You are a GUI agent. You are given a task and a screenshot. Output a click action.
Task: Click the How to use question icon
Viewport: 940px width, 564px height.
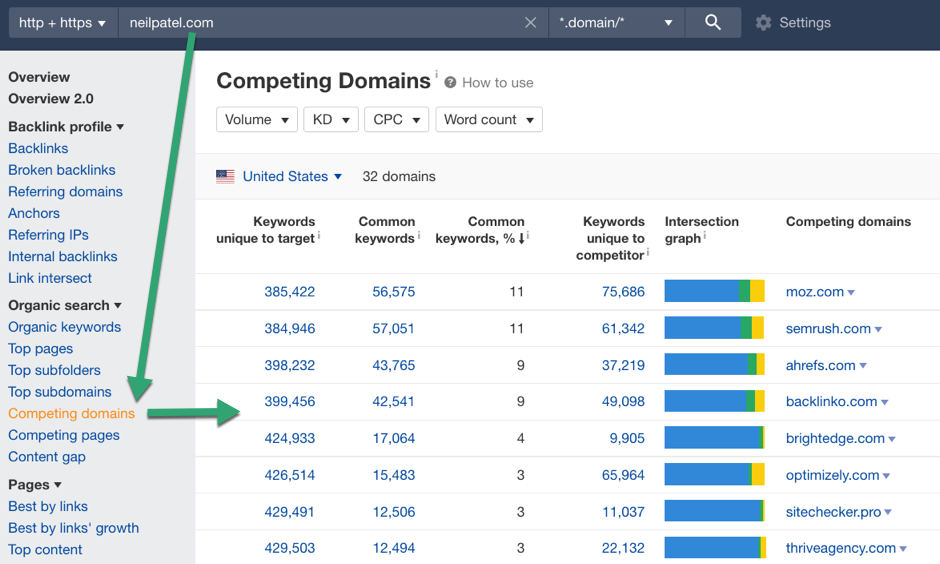click(x=450, y=83)
